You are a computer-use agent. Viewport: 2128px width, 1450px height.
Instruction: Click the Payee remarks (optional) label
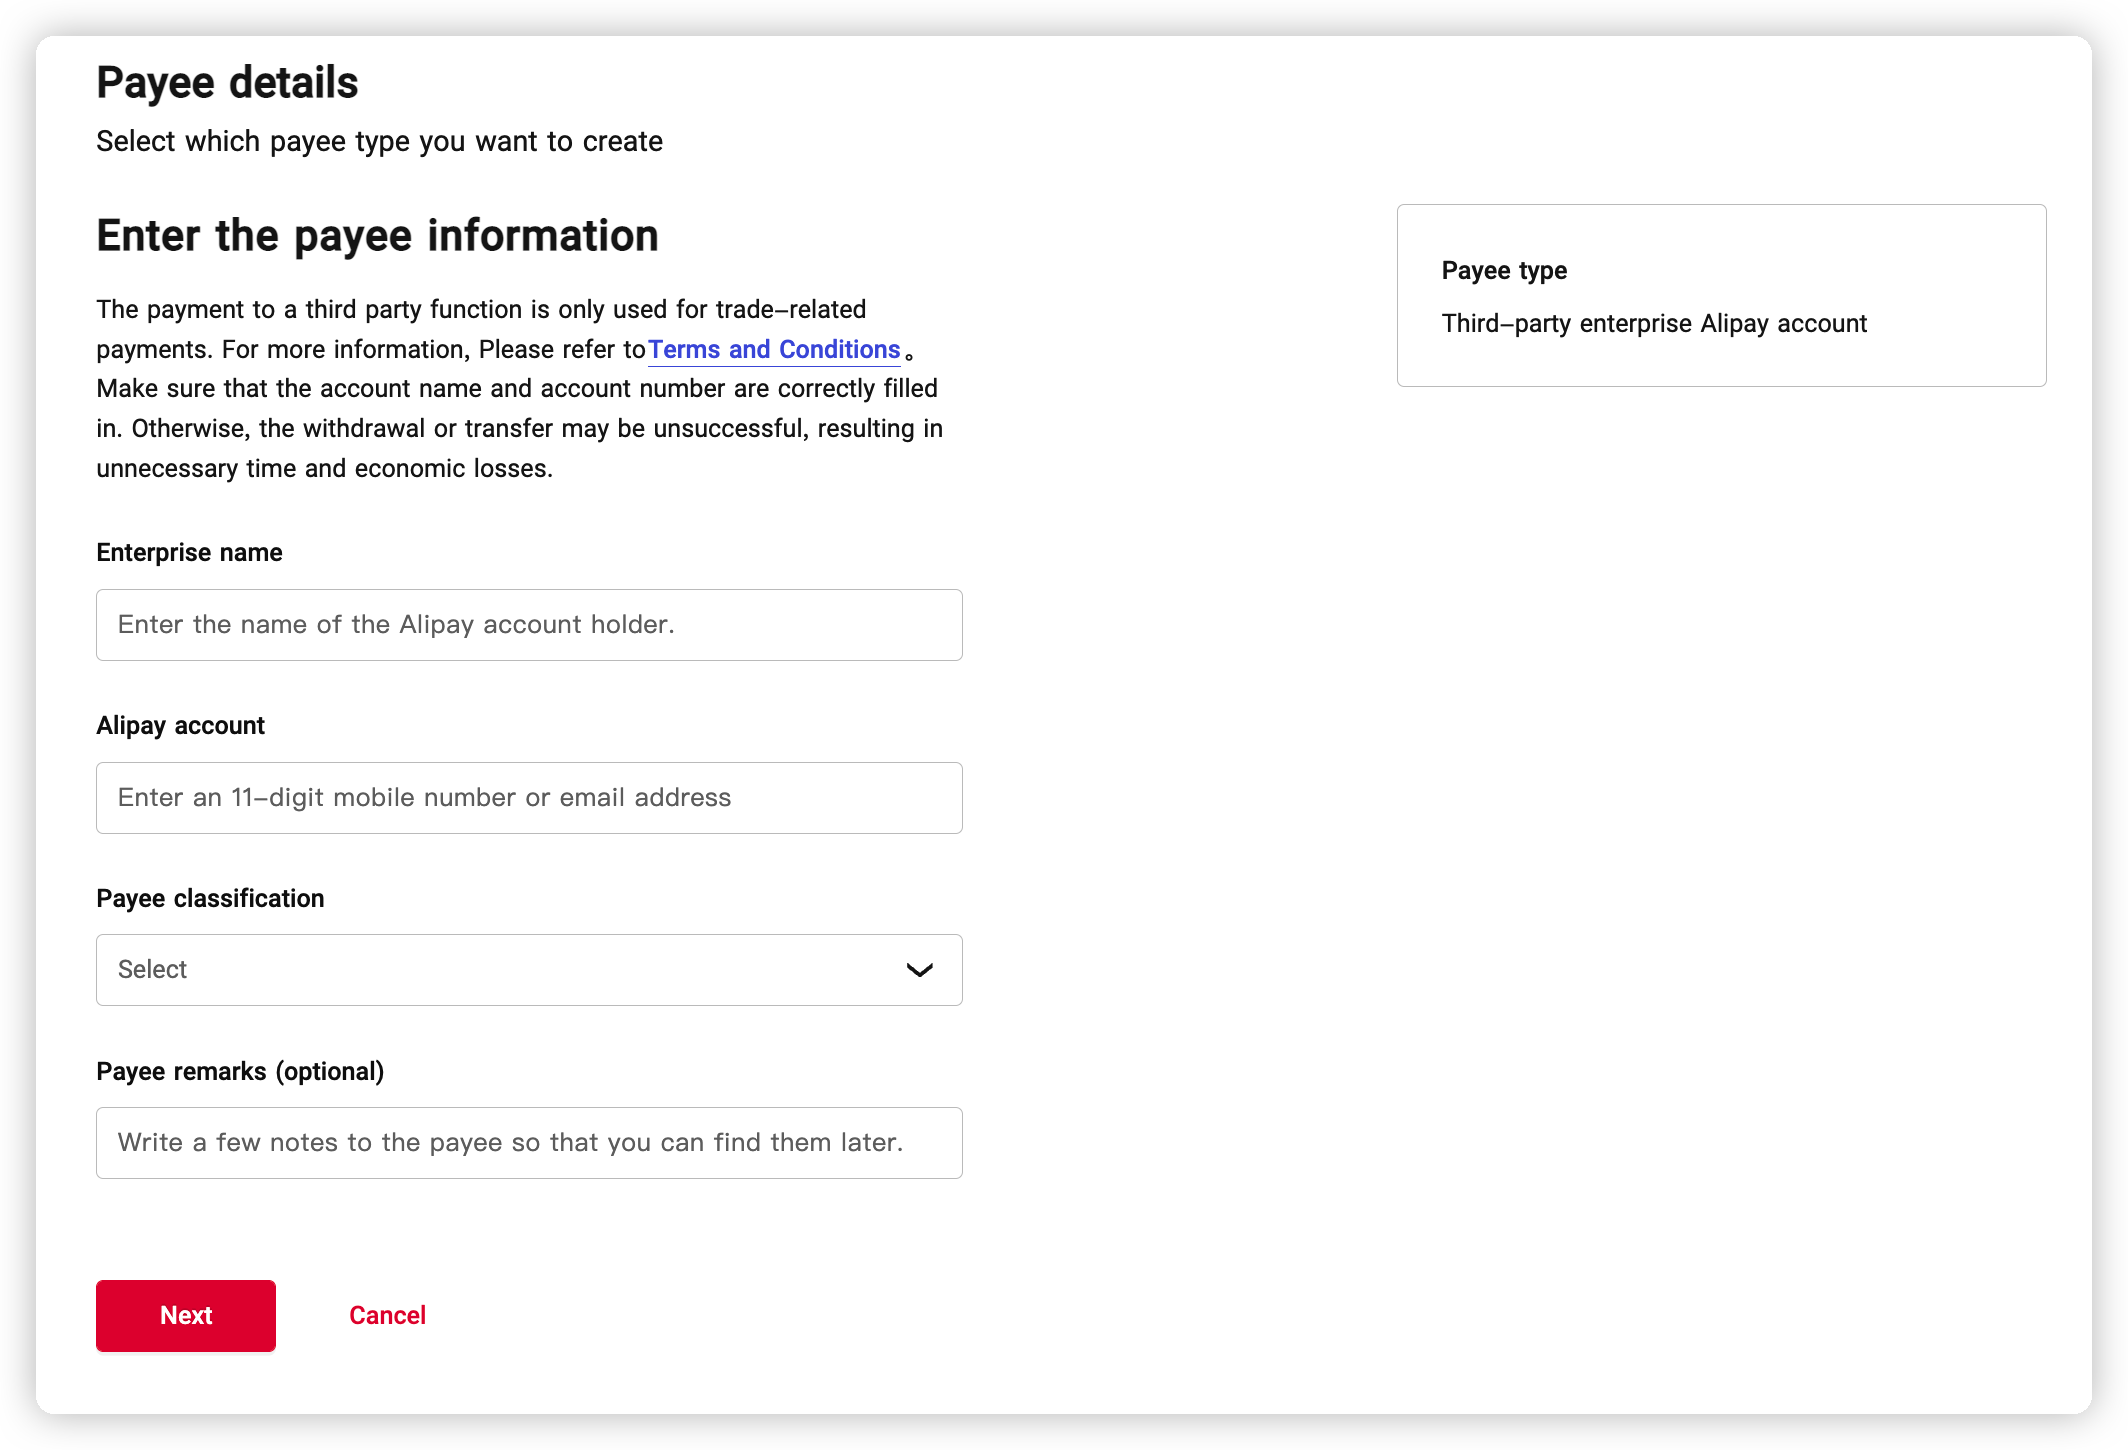point(240,1072)
